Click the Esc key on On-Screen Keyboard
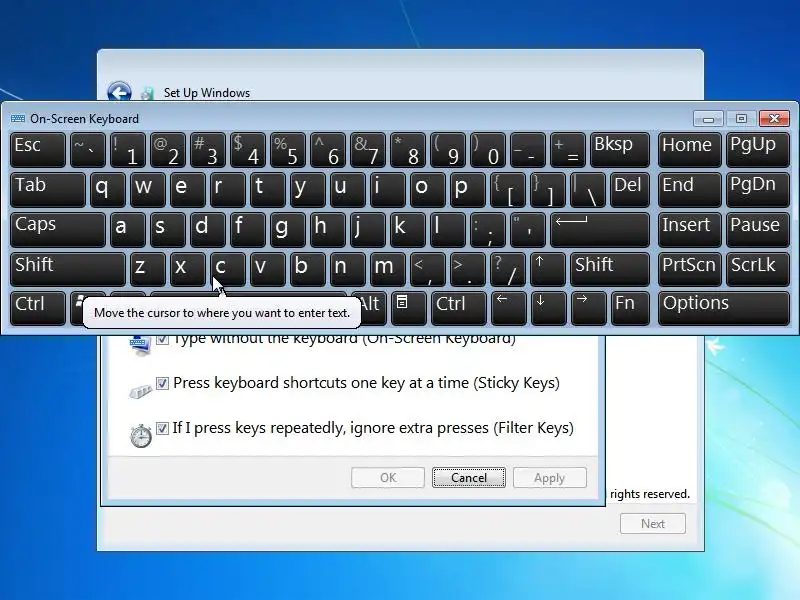The width and height of the screenshot is (800, 600). tap(38, 149)
